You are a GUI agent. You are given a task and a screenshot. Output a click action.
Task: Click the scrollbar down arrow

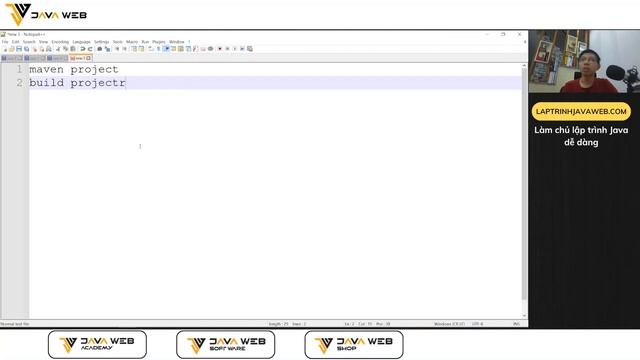(524, 316)
